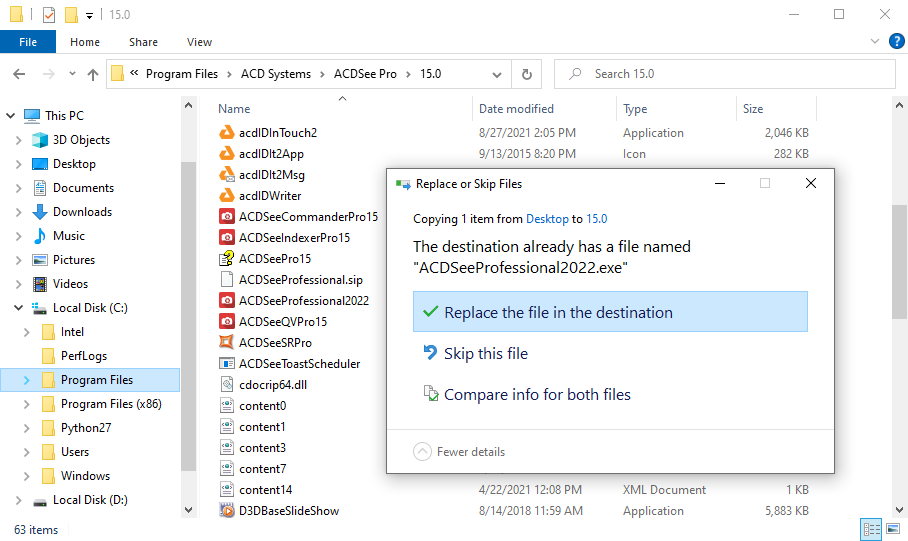Click the acdIDInTouch2 application icon
This screenshot has height=541, width=908.
(226, 133)
